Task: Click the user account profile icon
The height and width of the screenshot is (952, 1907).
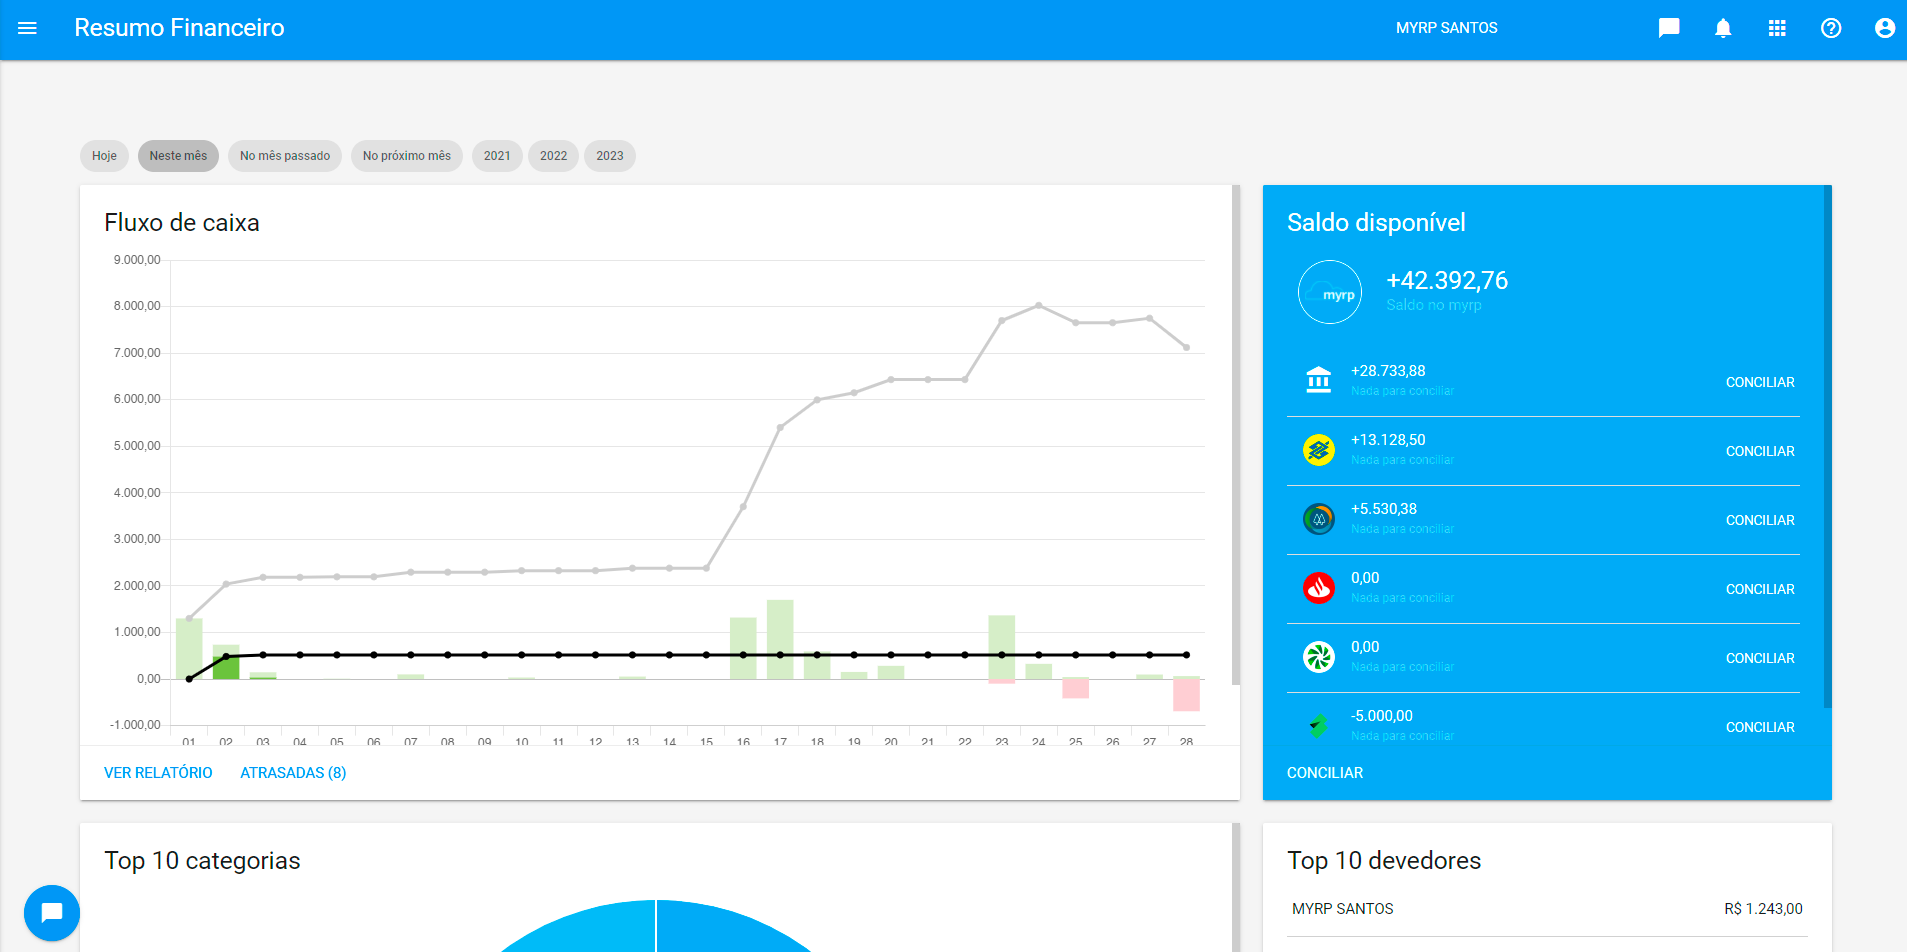Action: coord(1884,28)
